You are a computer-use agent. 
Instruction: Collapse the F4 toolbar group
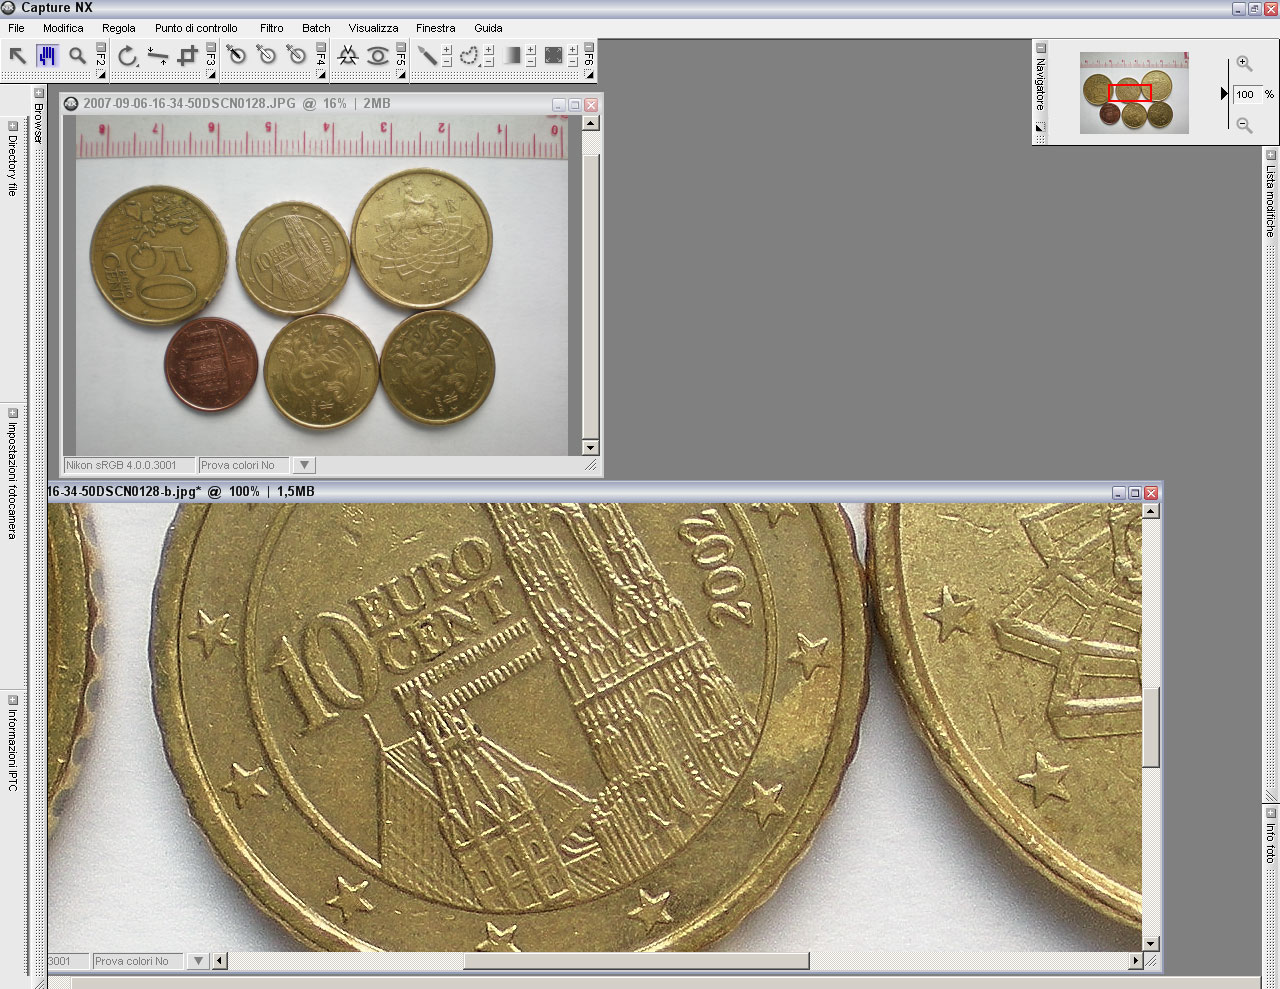pyautogui.click(x=321, y=47)
